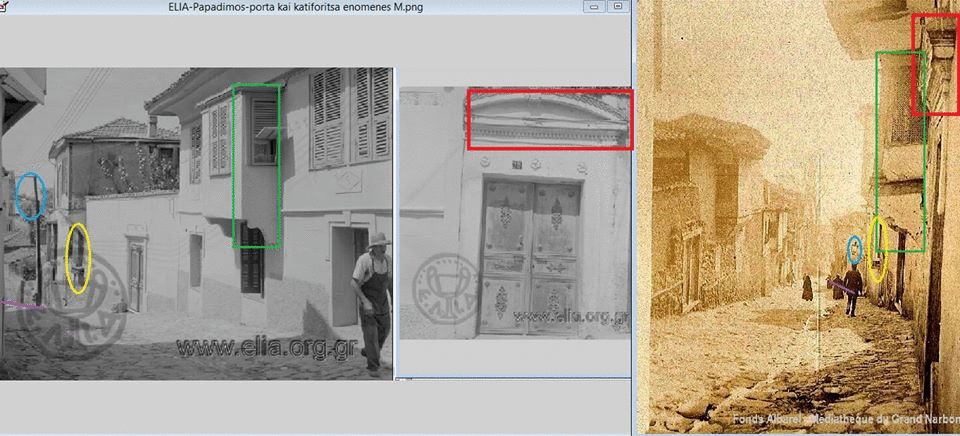Select the grayscale street photo with walking man
Viewport: 960px width, 436px height.
pyautogui.click(x=196, y=224)
